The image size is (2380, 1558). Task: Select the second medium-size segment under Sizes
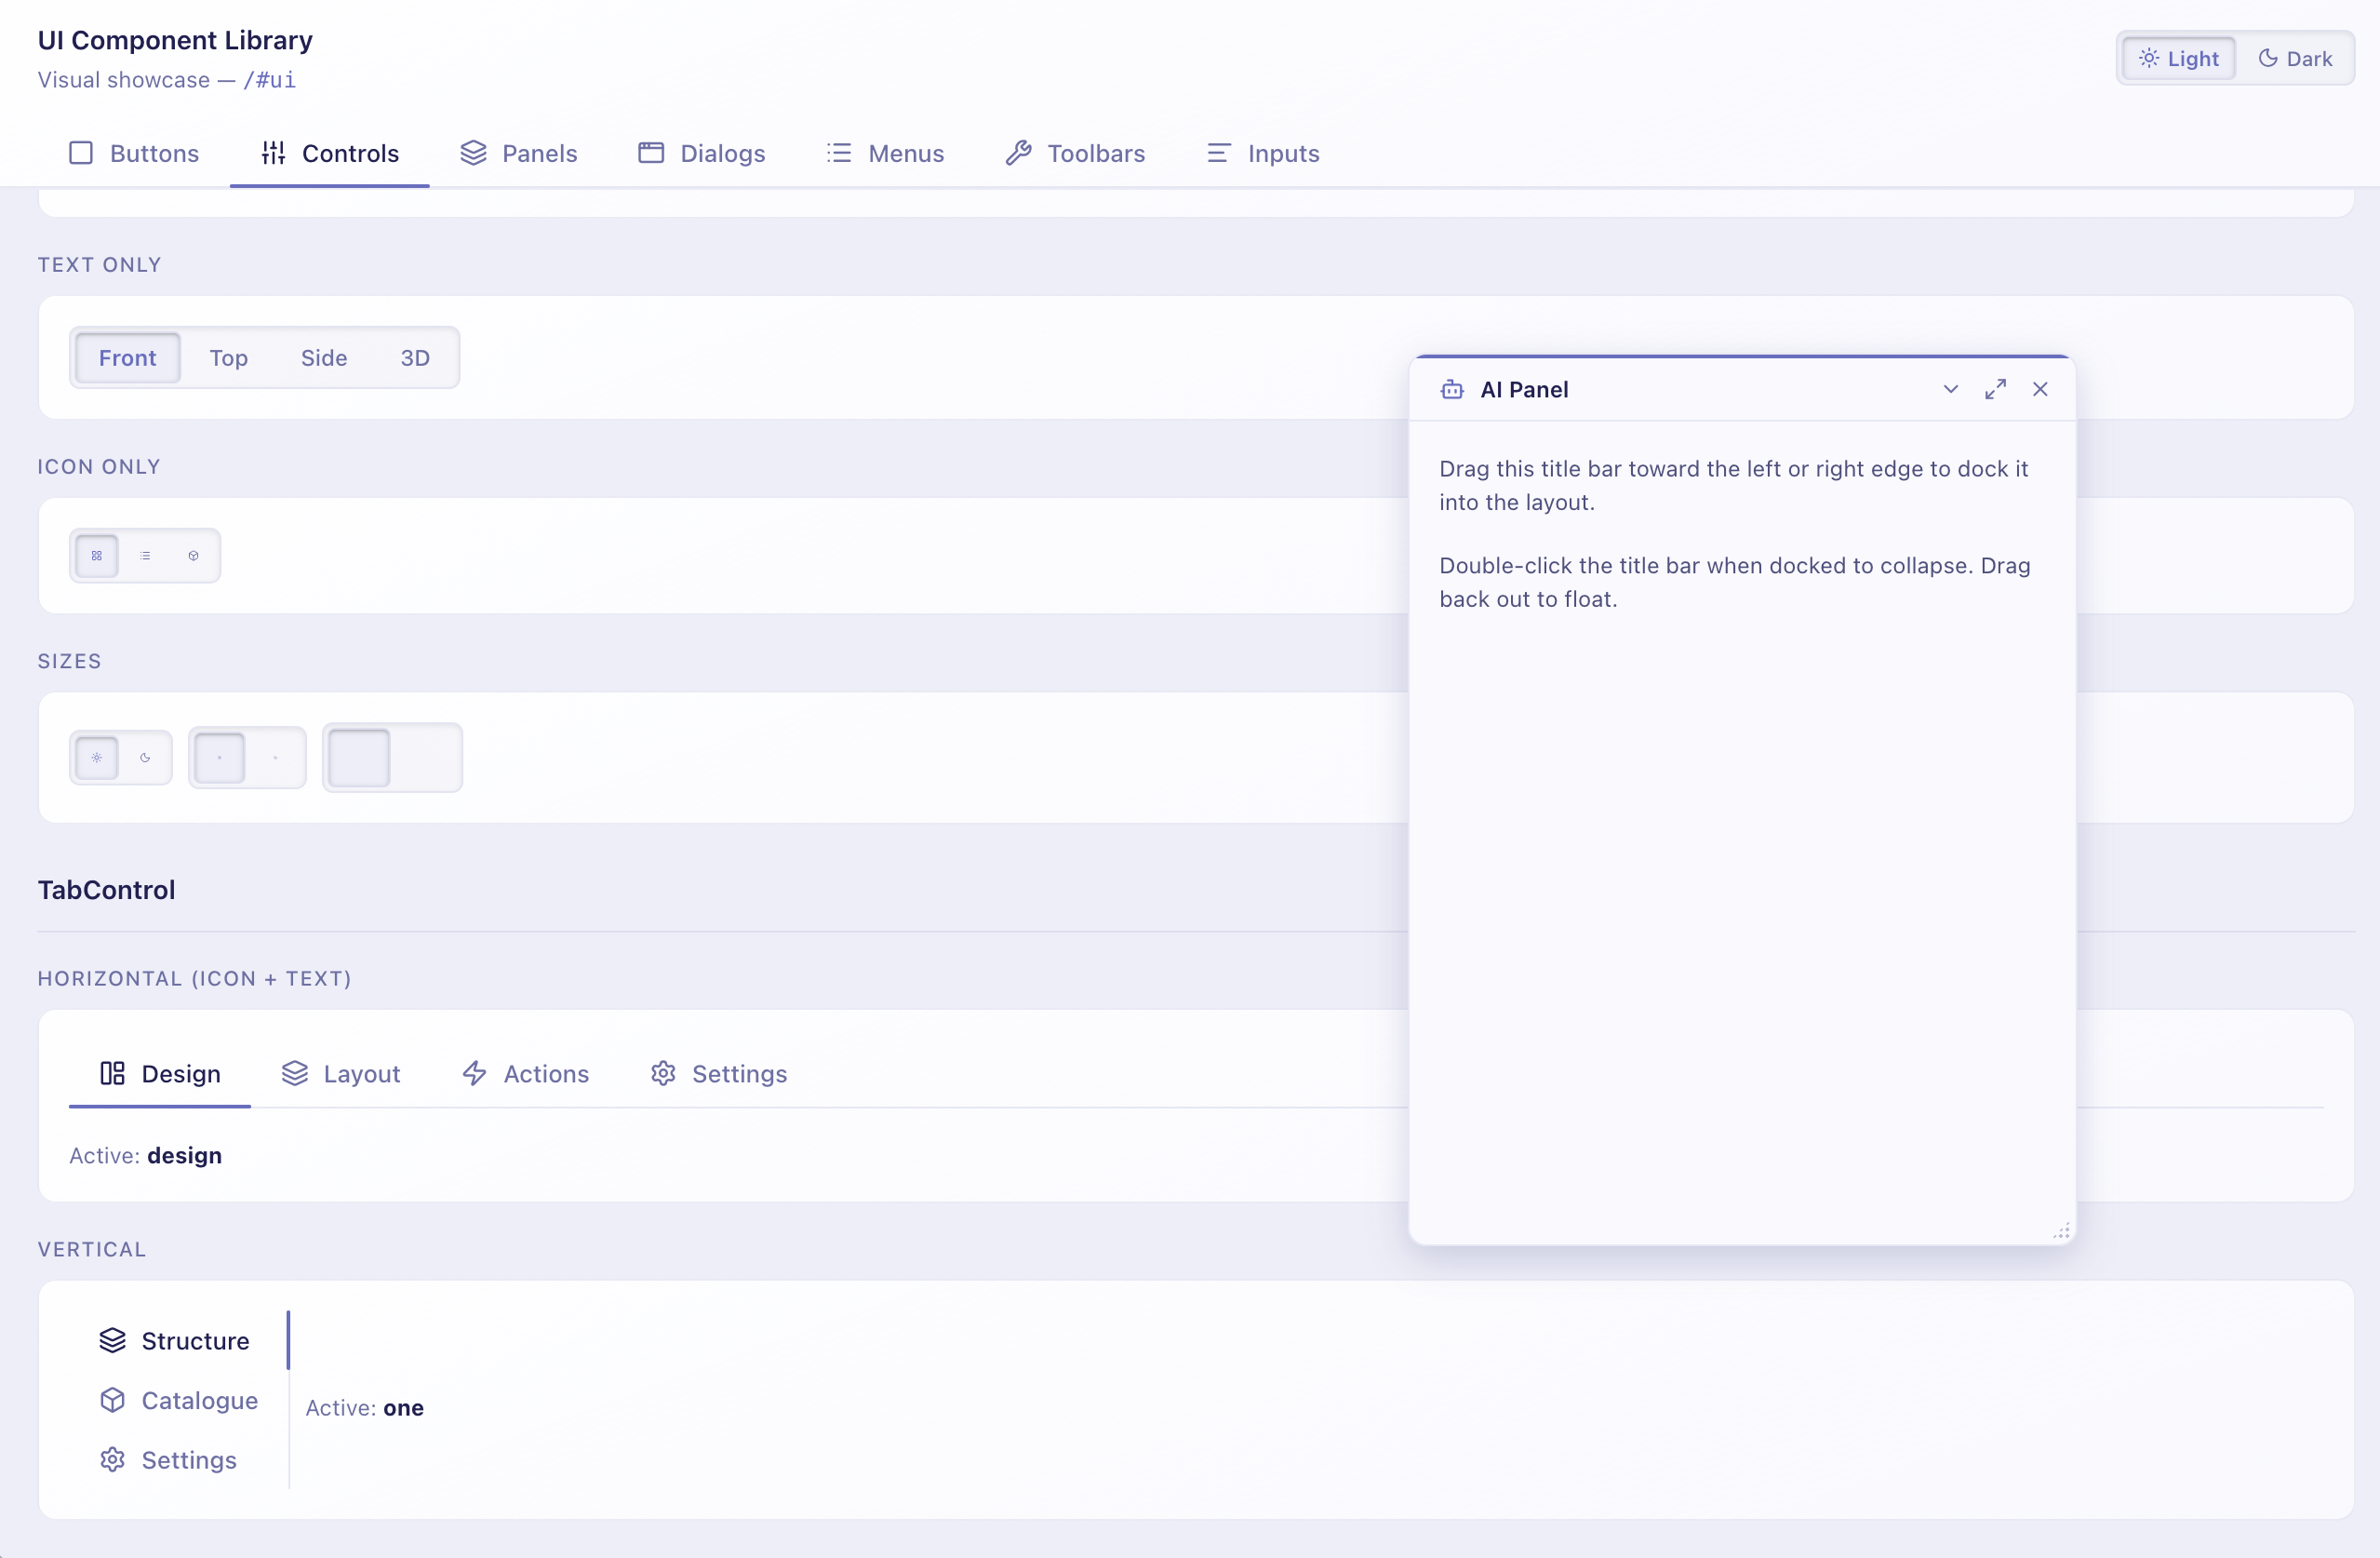click(x=275, y=758)
